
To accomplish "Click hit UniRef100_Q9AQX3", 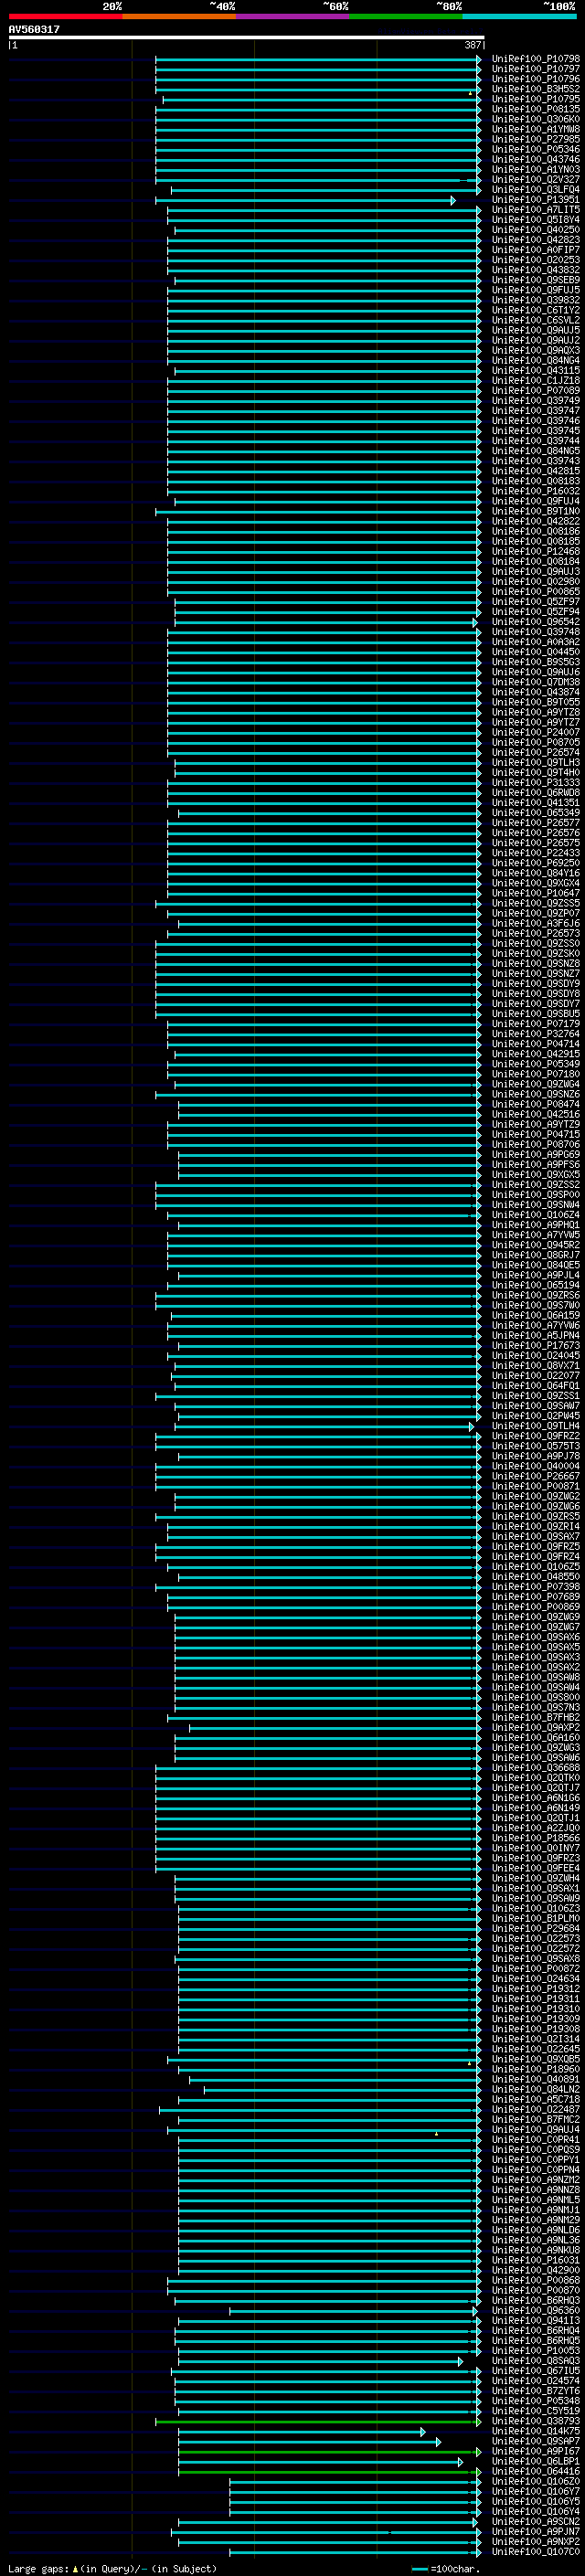I will pyautogui.click(x=536, y=350).
